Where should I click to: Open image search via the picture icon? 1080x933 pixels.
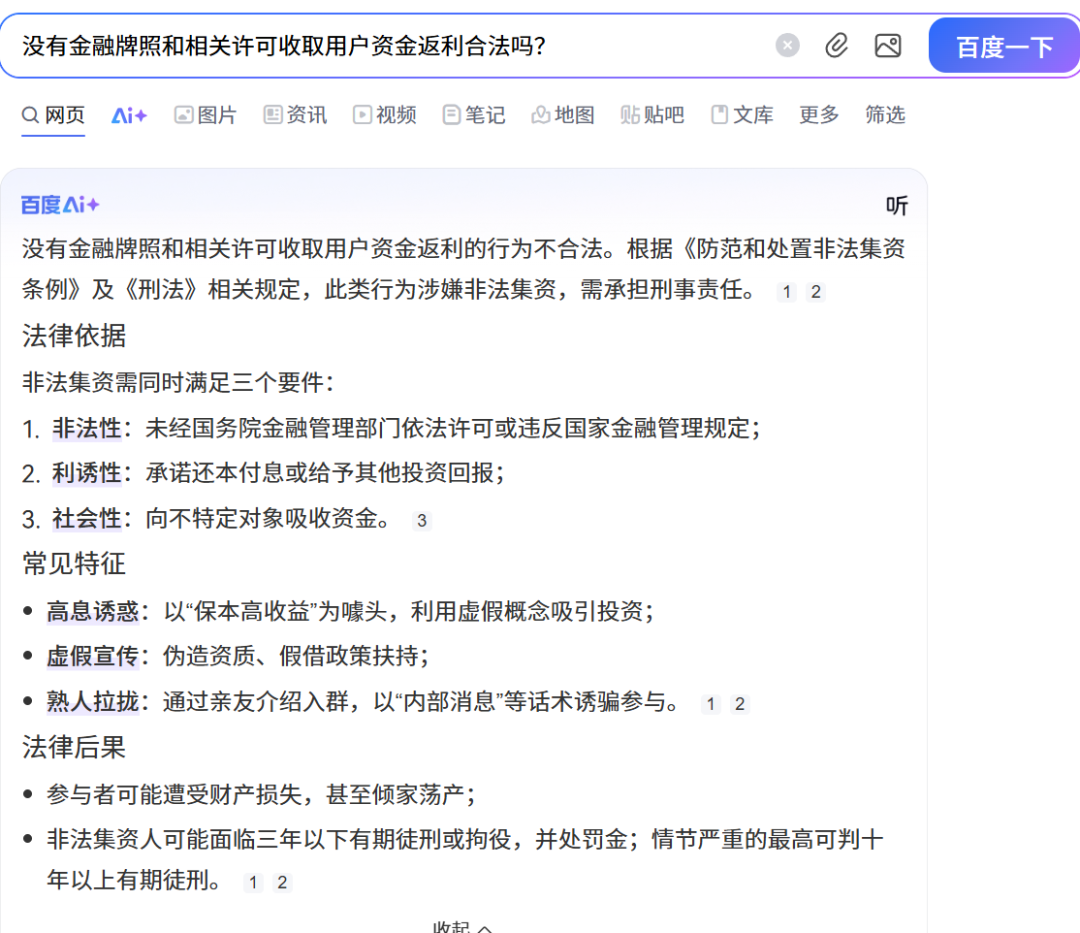click(x=887, y=46)
